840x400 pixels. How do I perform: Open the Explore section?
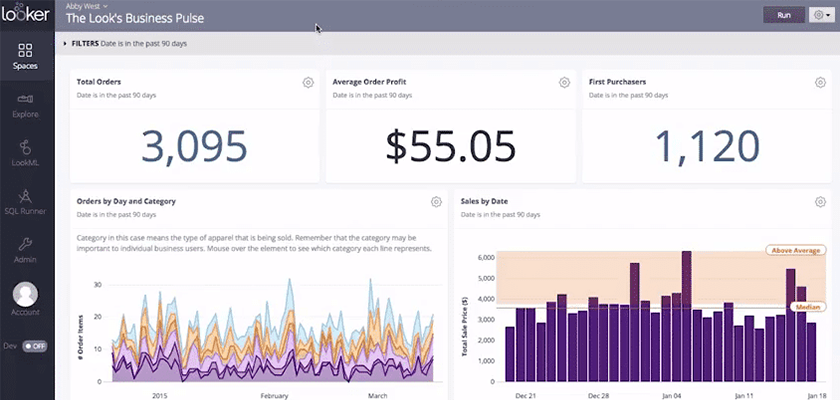[x=26, y=104]
